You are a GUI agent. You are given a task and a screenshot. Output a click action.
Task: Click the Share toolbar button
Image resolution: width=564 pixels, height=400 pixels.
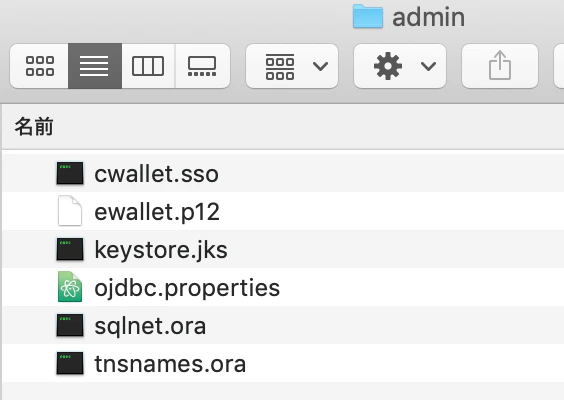pos(500,66)
